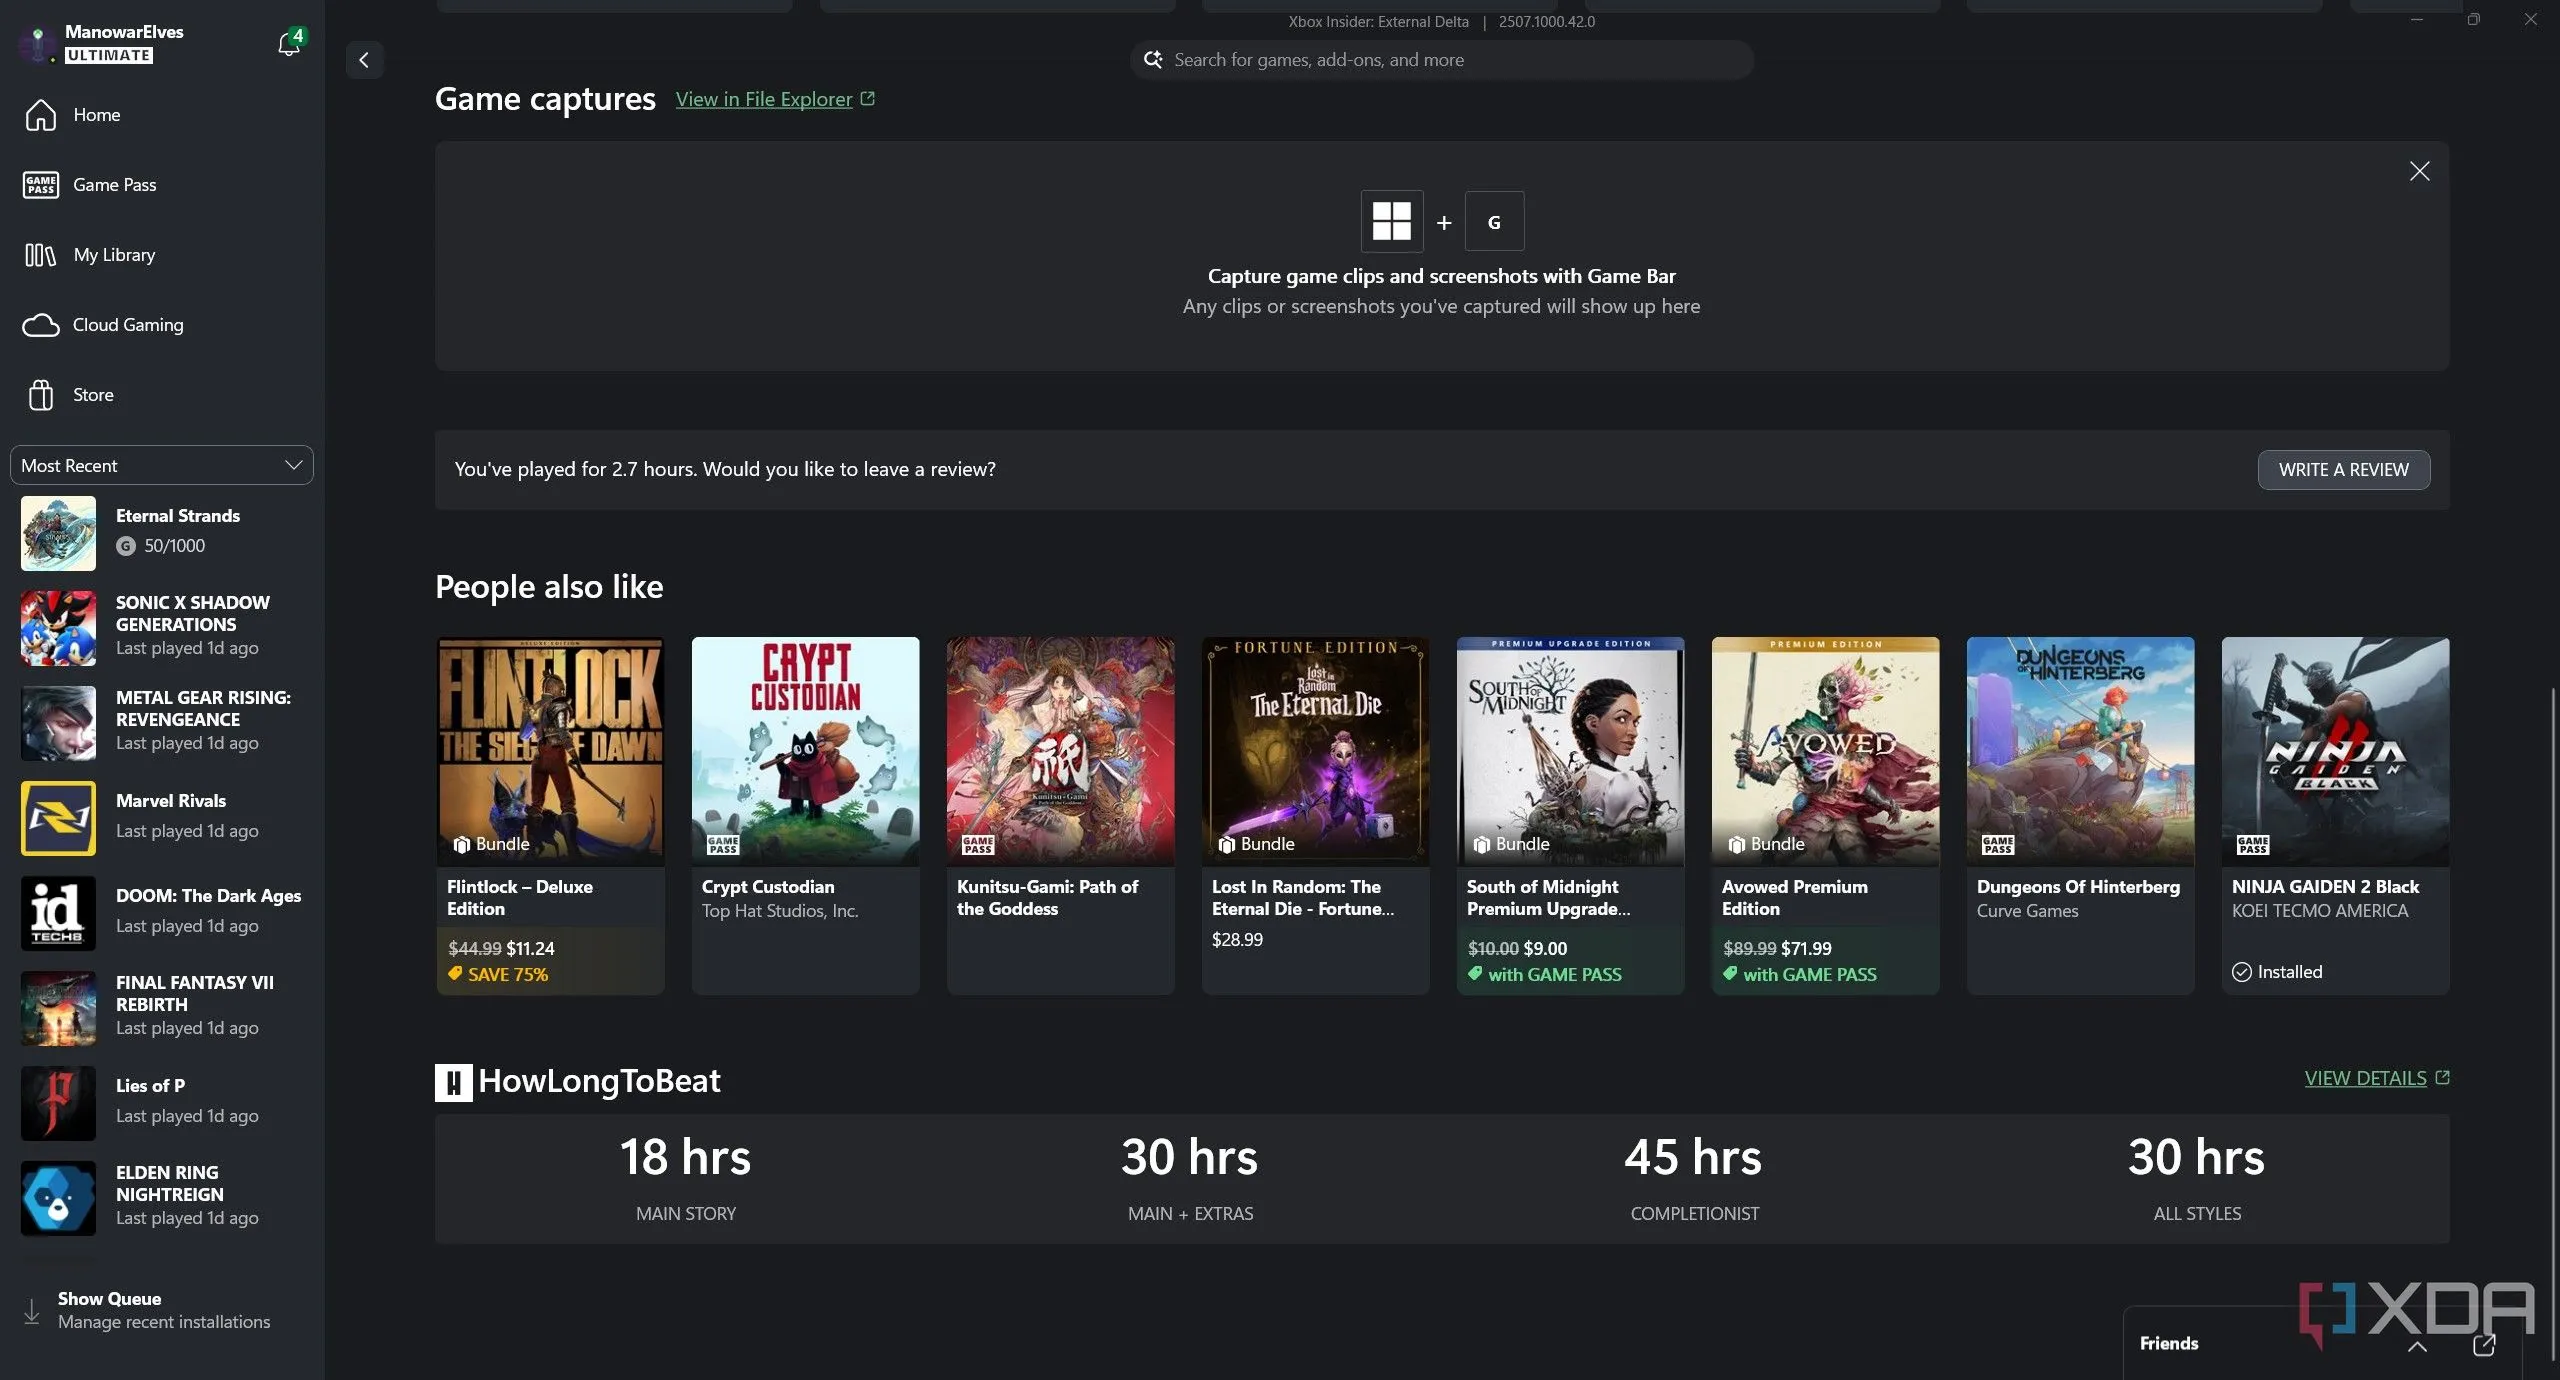Viewport: 2560px width, 1380px height.
Task: Click the Windows key icon tile
Action: (x=1391, y=221)
